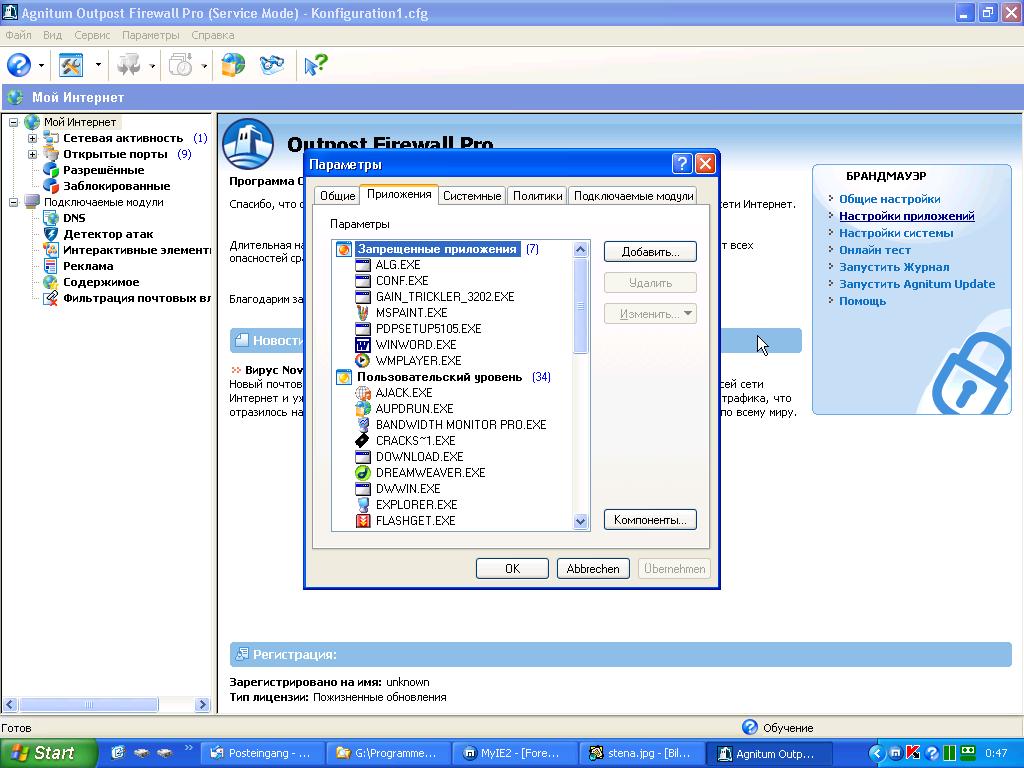The height and width of the screenshot is (768, 1024).
Task: Click the Обучение status bar help icon
Action: coord(750,727)
